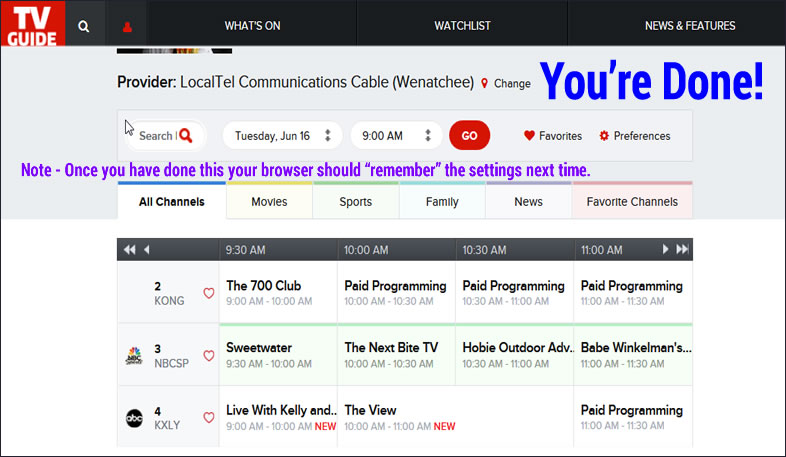Open KONG 10:30 AM Paid Programming
Screen dimensions: 786x457
[513, 286]
